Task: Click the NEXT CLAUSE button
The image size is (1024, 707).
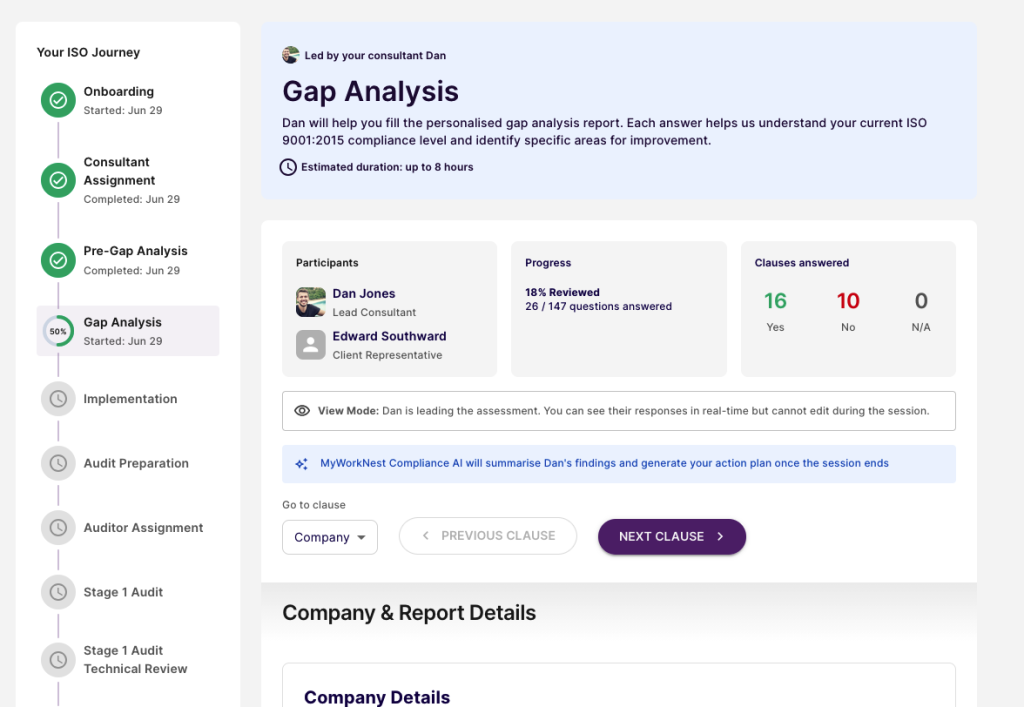Action: click(672, 537)
